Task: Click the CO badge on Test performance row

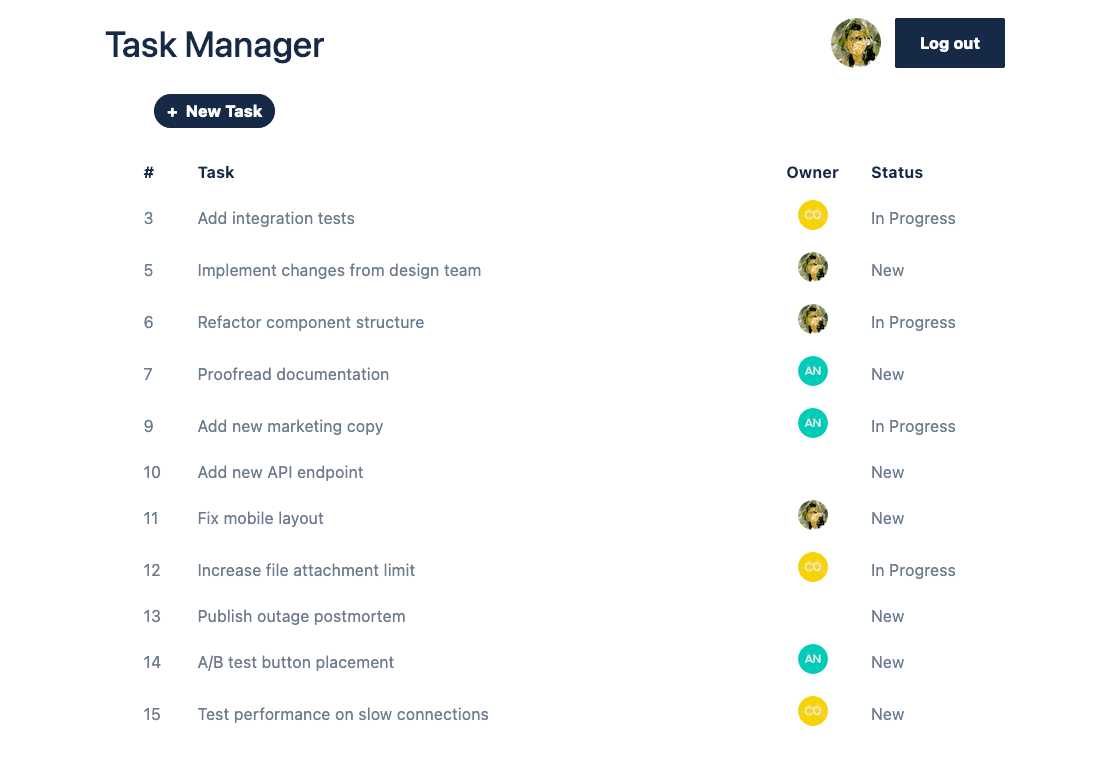Action: (x=812, y=711)
